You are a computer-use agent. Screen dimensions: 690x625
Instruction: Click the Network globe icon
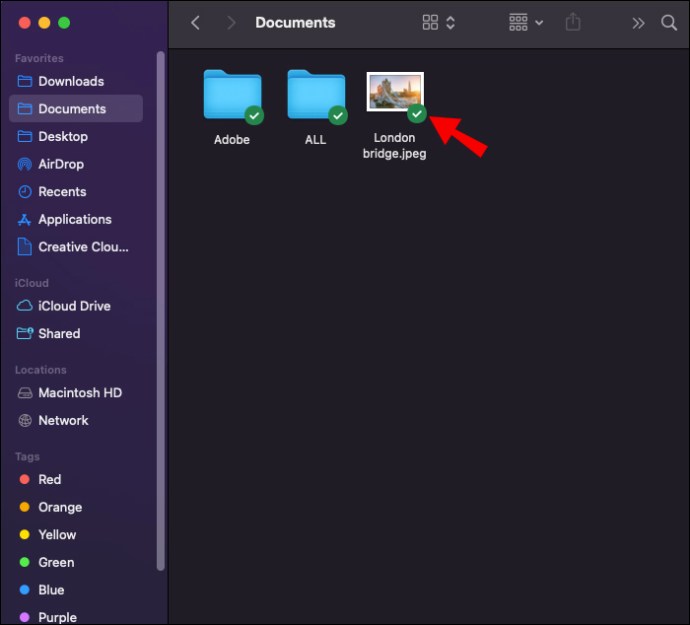pos(25,420)
